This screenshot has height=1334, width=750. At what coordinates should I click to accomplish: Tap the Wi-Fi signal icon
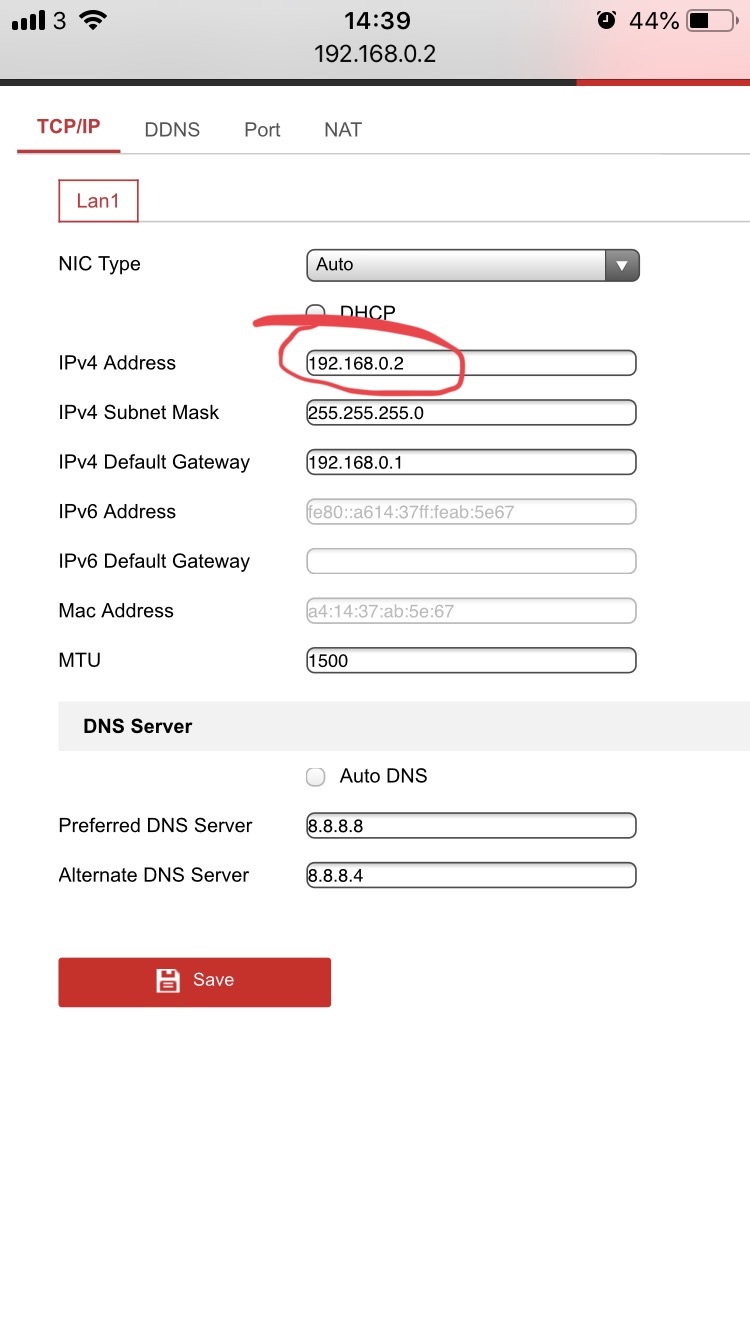point(93,21)
